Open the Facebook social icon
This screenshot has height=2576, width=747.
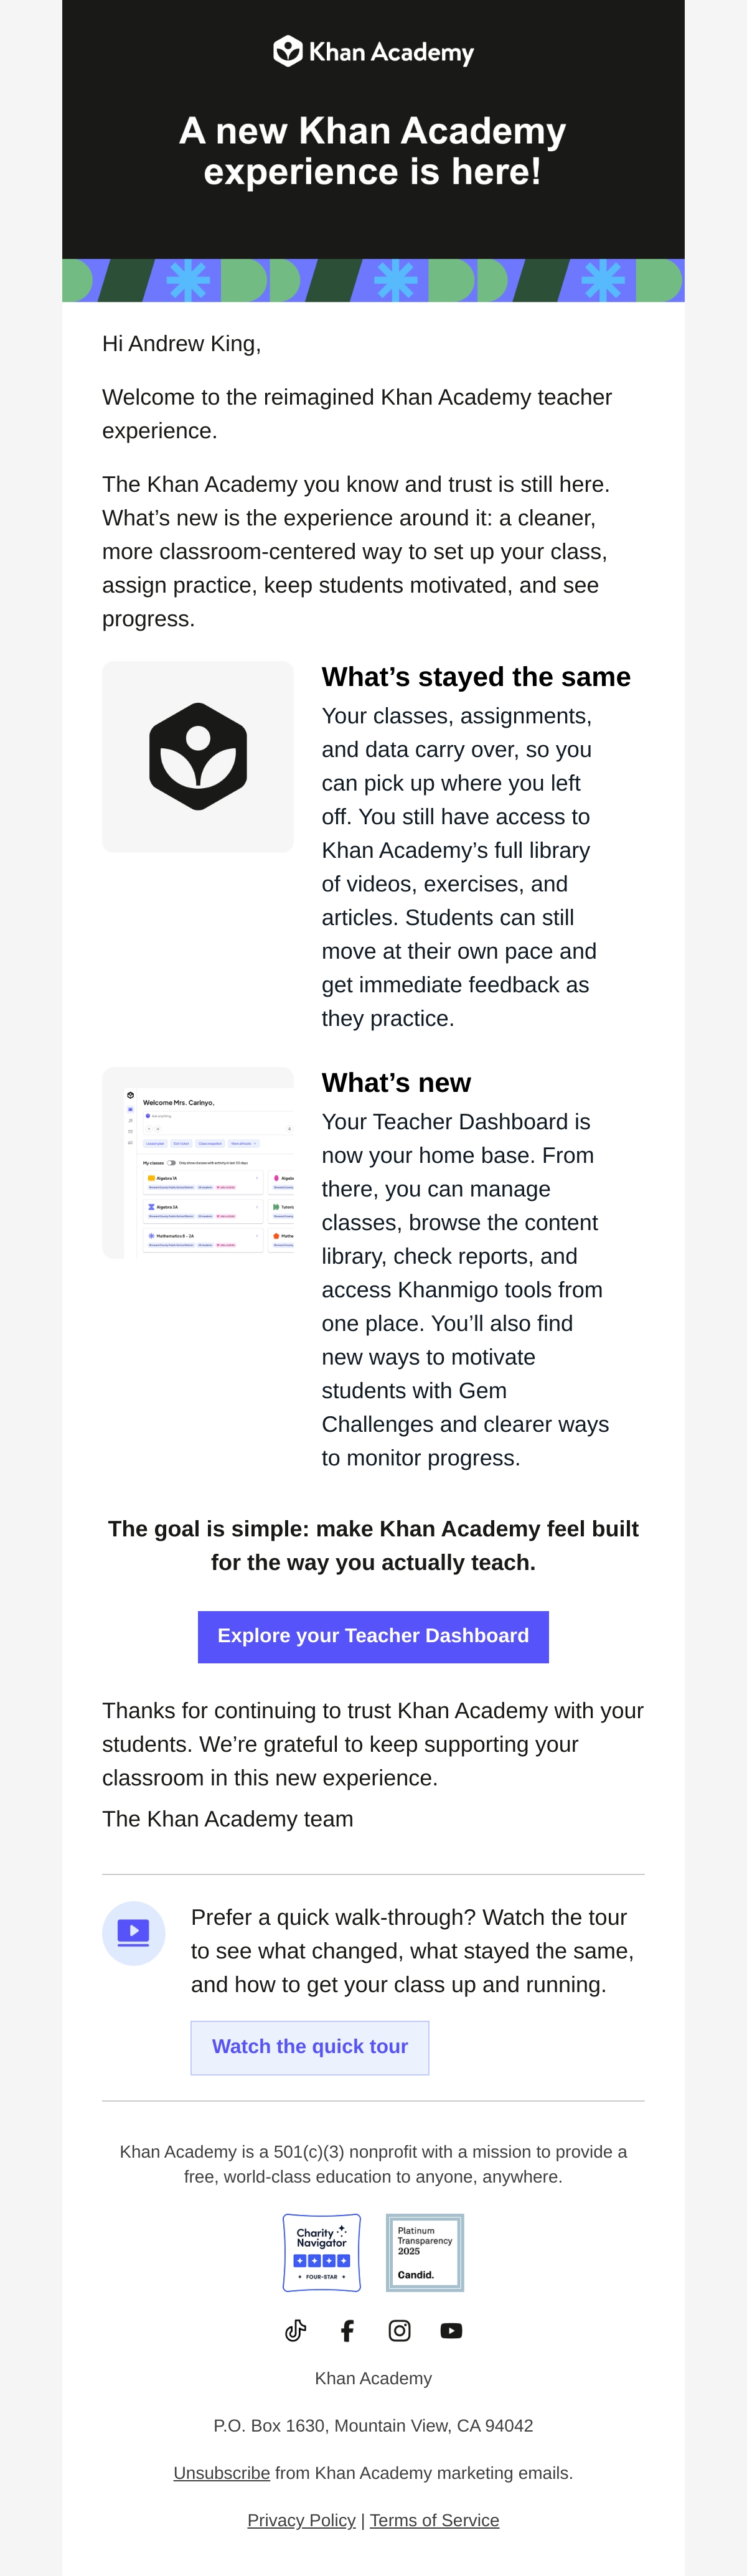coord(348,2331)
